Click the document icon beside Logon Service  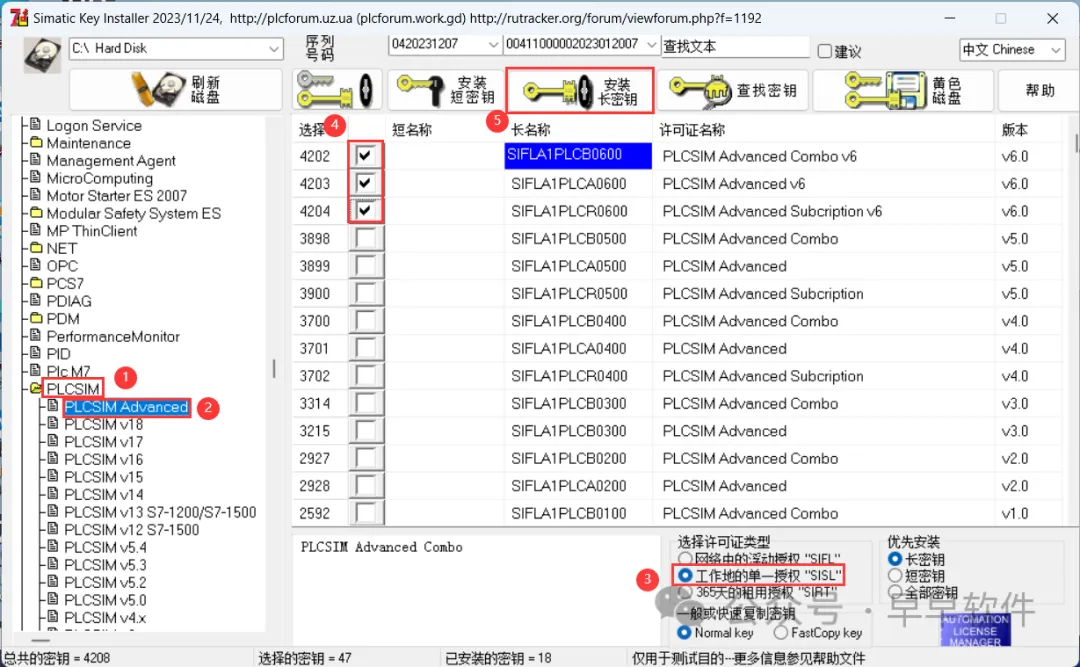36,125
